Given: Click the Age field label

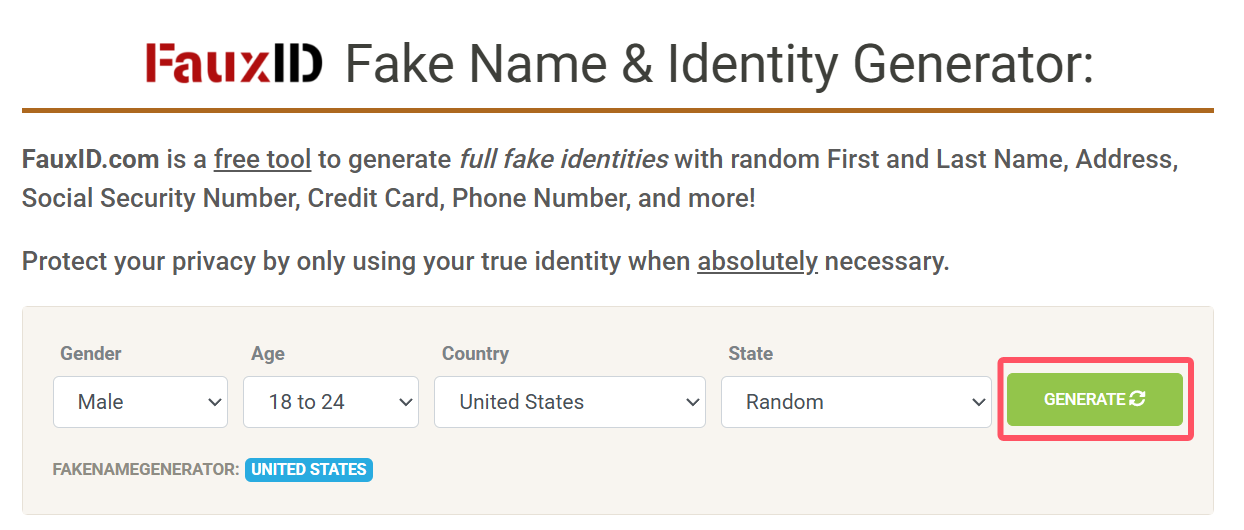Looking at the screenshot, I should (x=268, y=353).
